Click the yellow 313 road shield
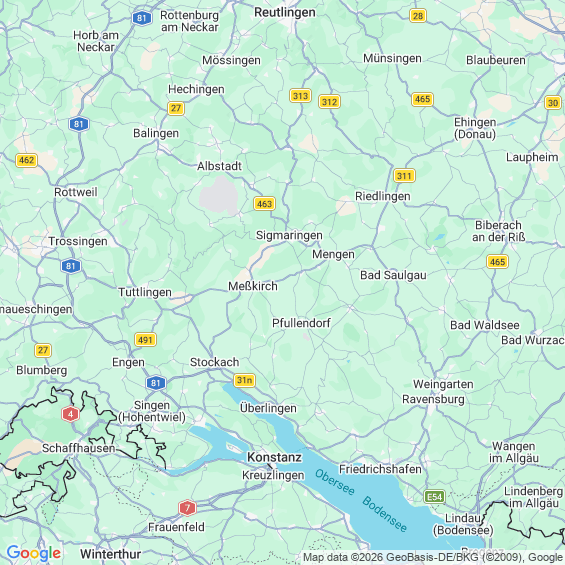 click(x=300, y=96)
